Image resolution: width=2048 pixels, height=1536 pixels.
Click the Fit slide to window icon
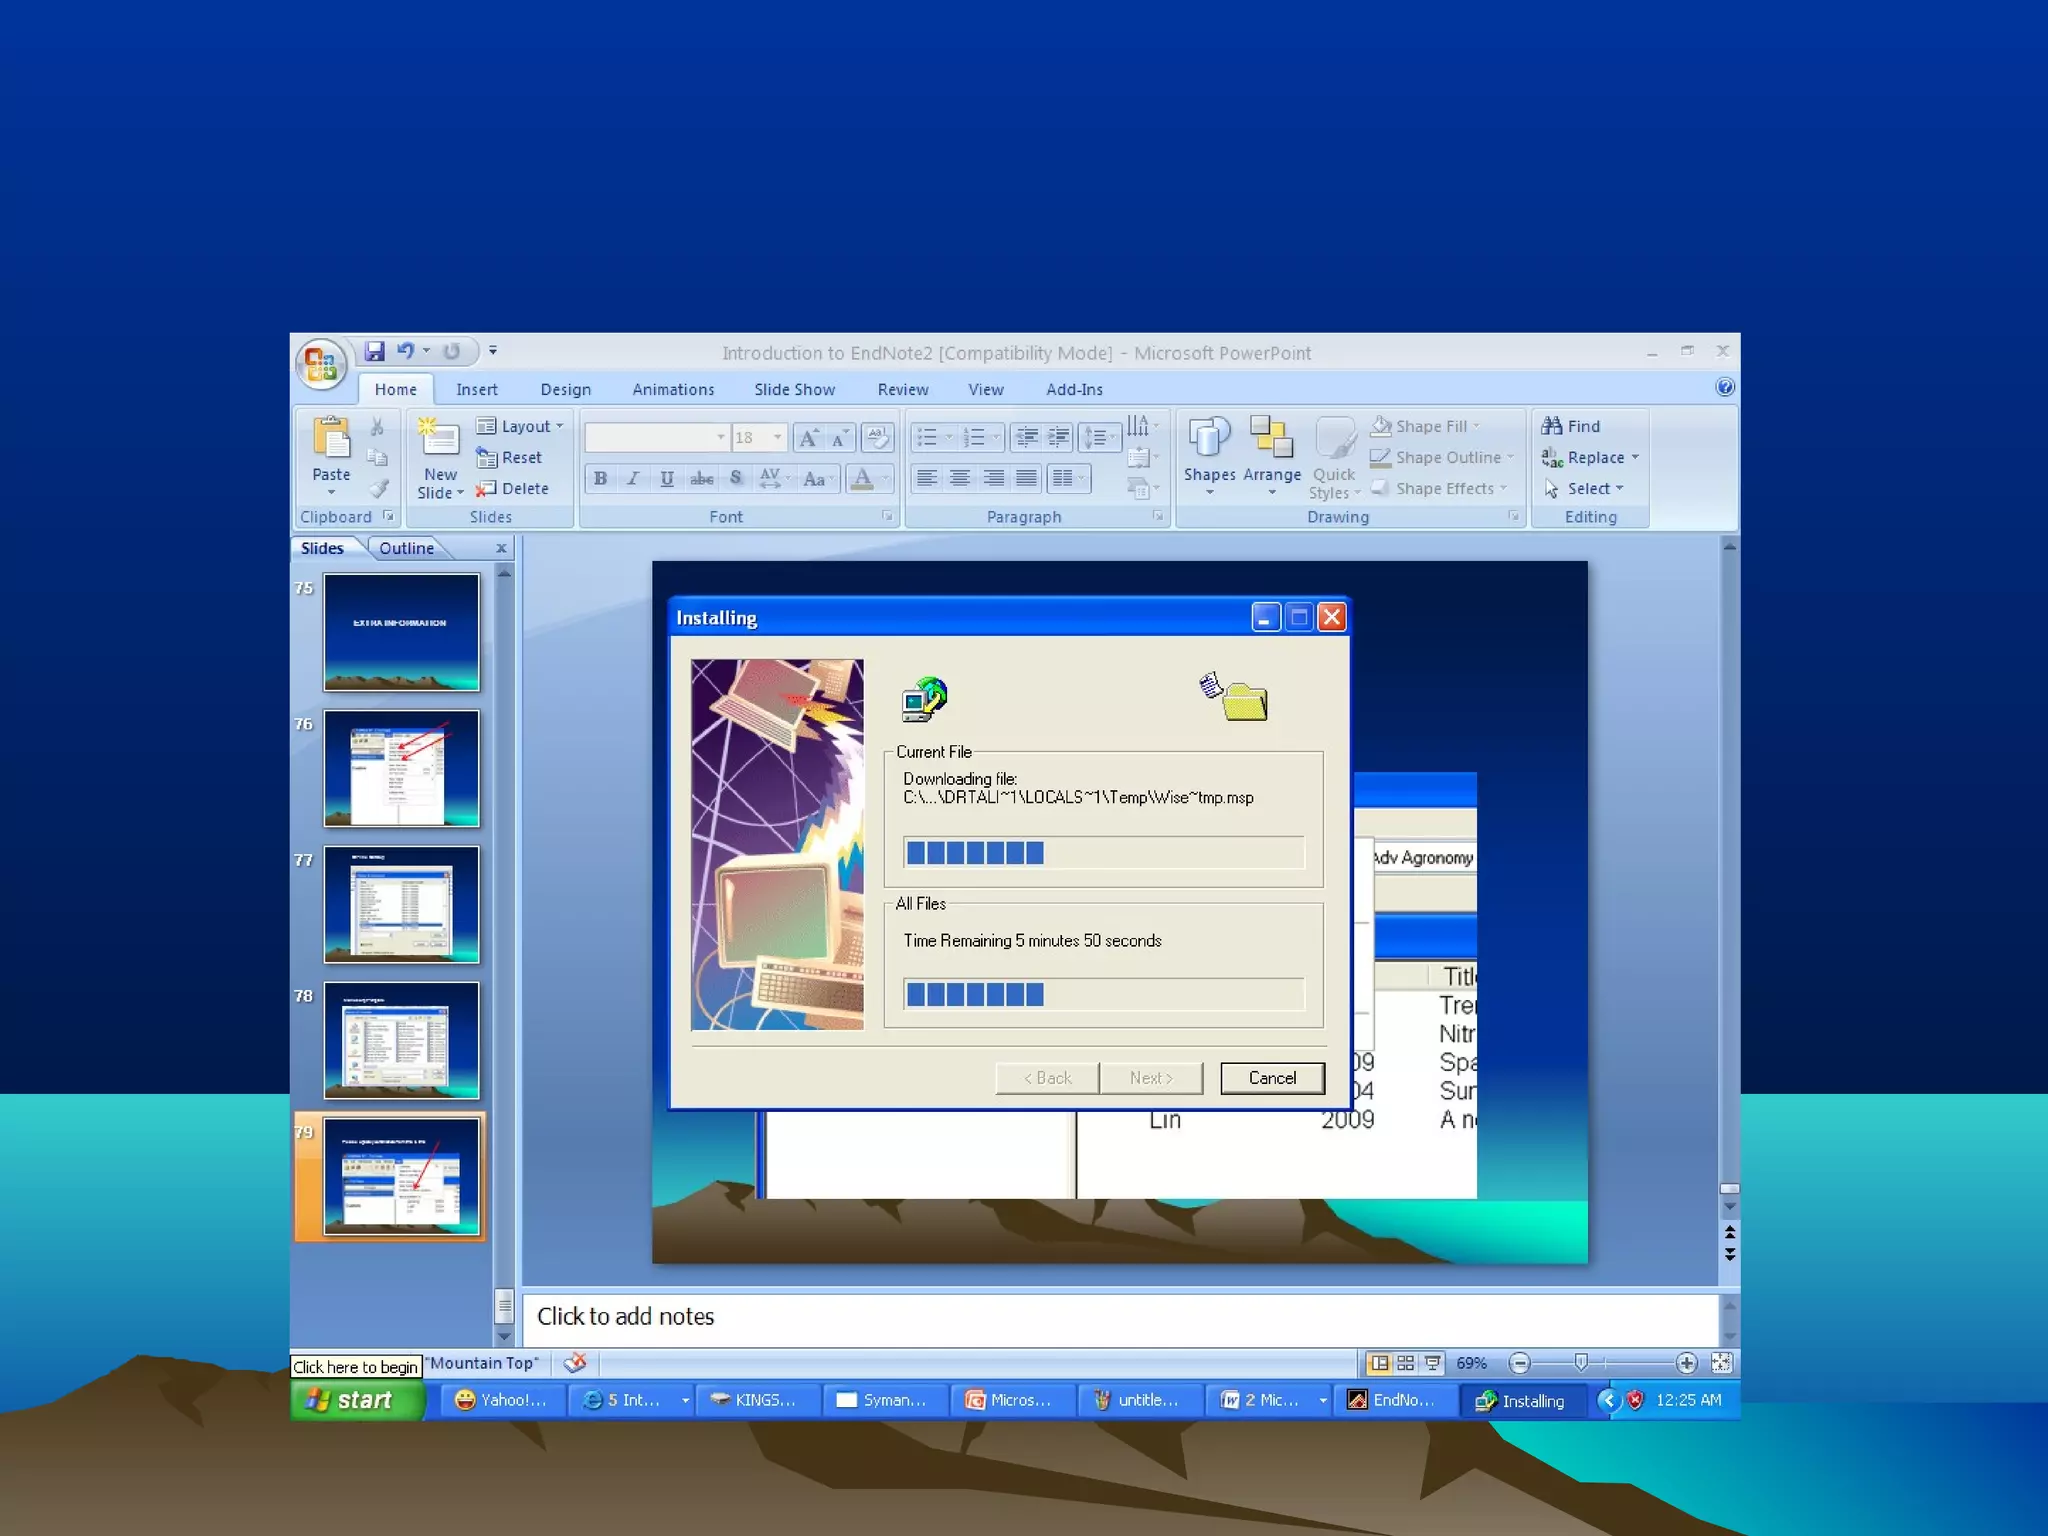tap(1721, 1363)
